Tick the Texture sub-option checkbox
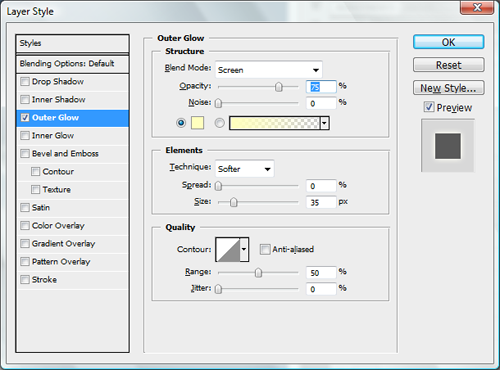Image resolution: width=500 pixels, height=370 pixels. 35,190
